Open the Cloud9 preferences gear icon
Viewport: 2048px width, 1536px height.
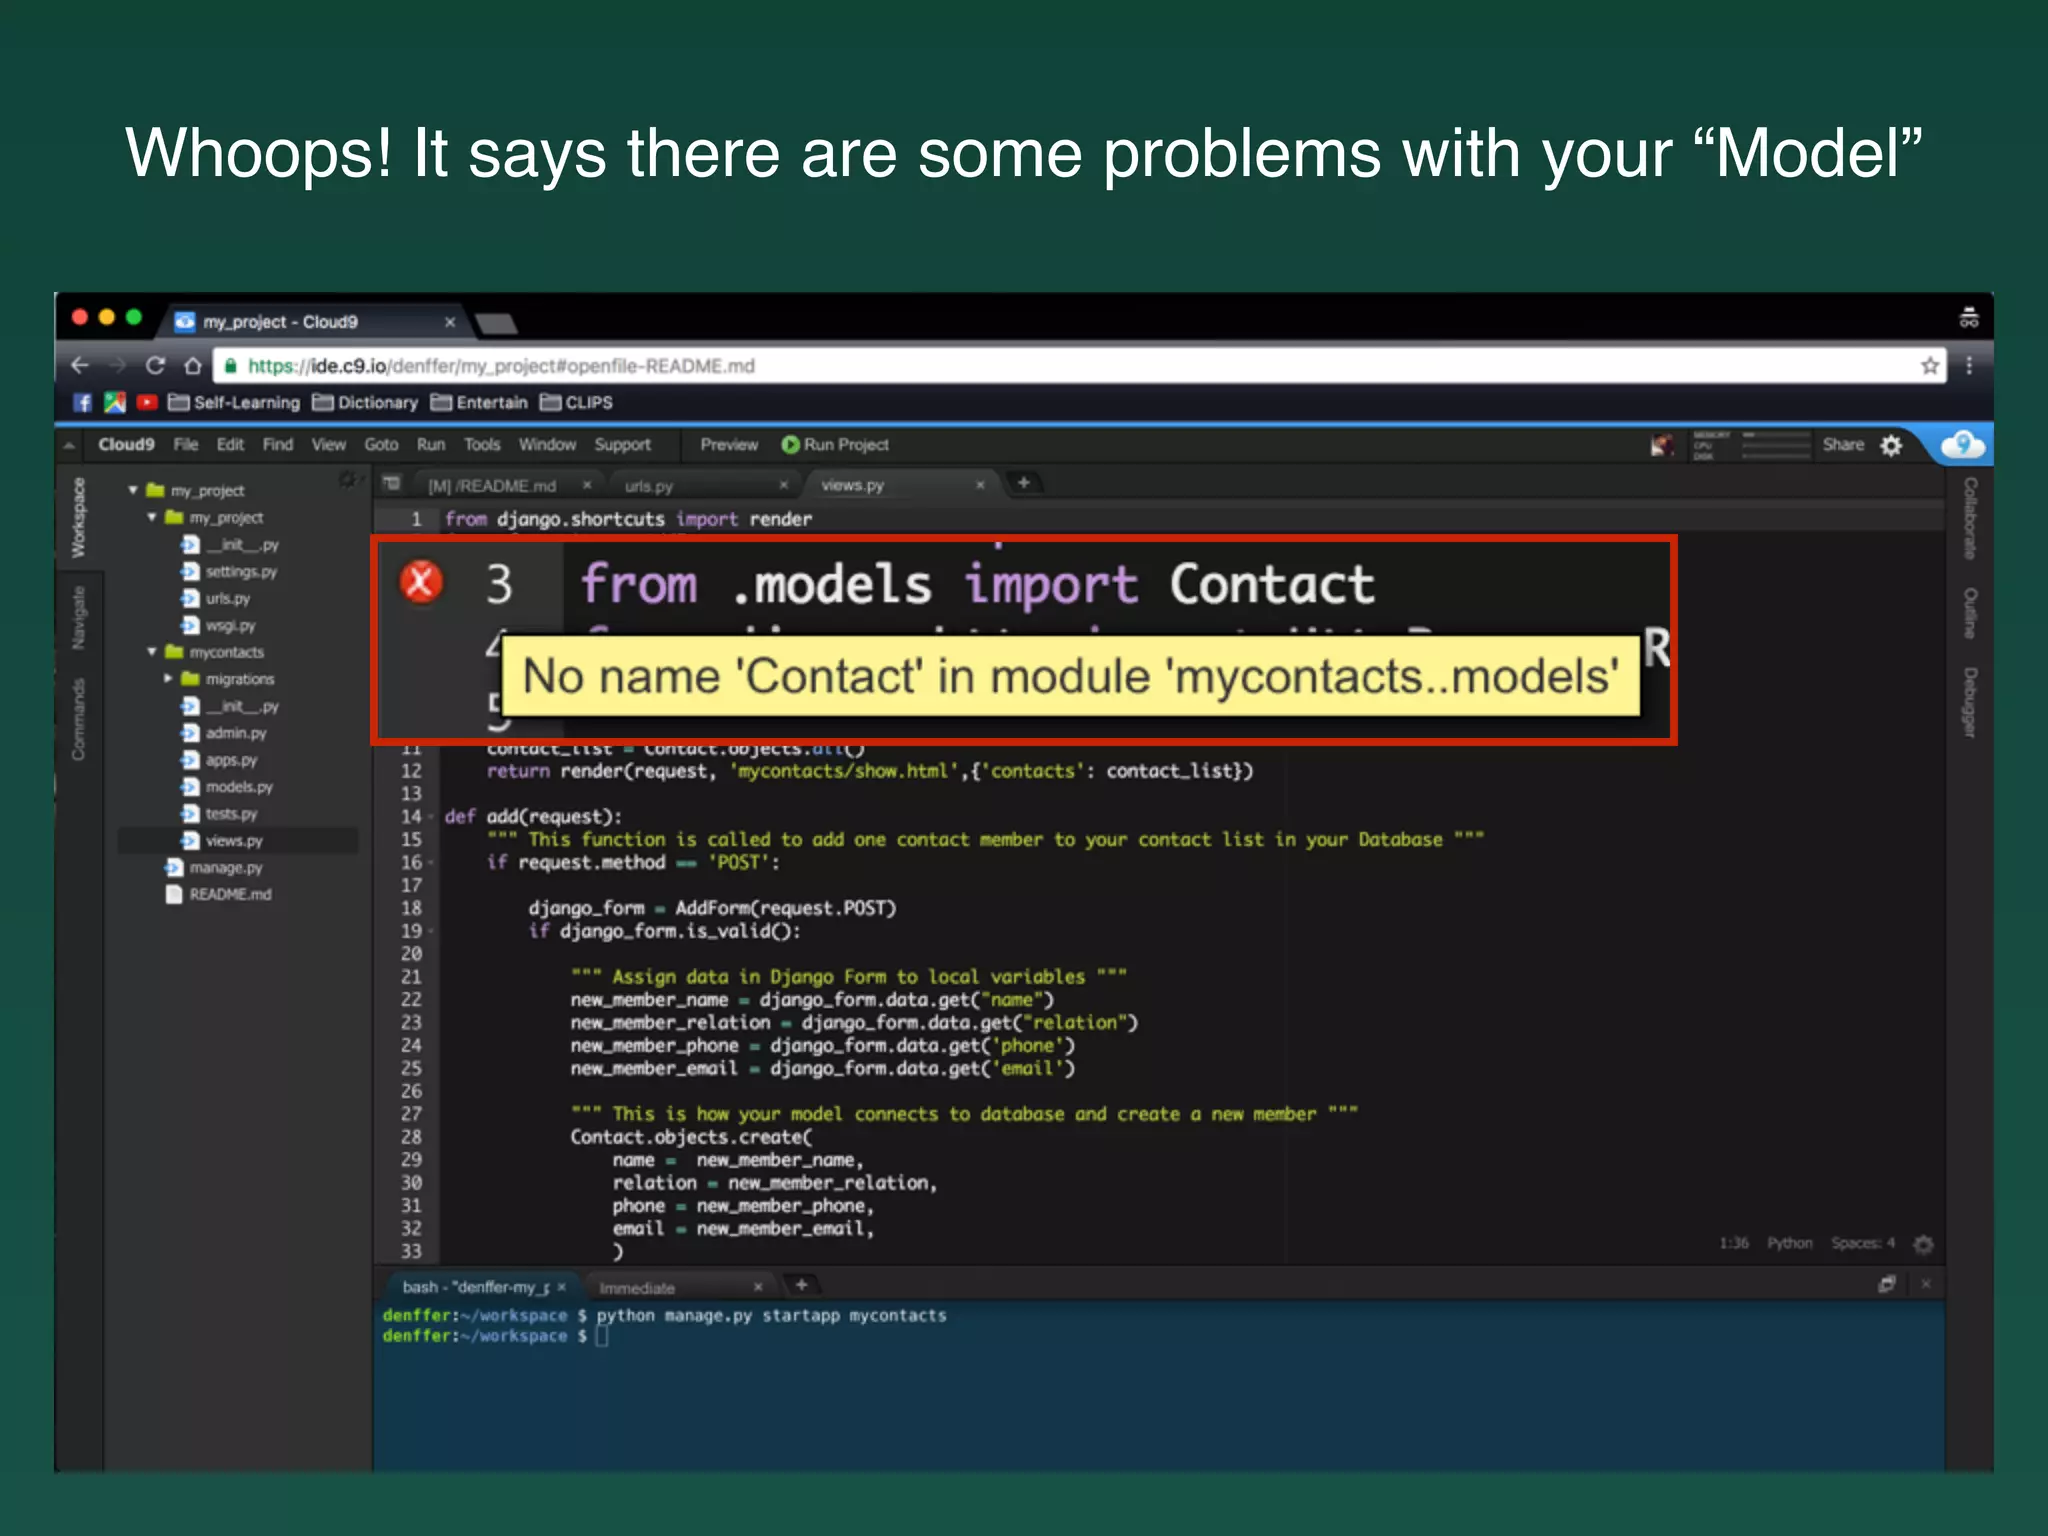[x=1891, y=445]
